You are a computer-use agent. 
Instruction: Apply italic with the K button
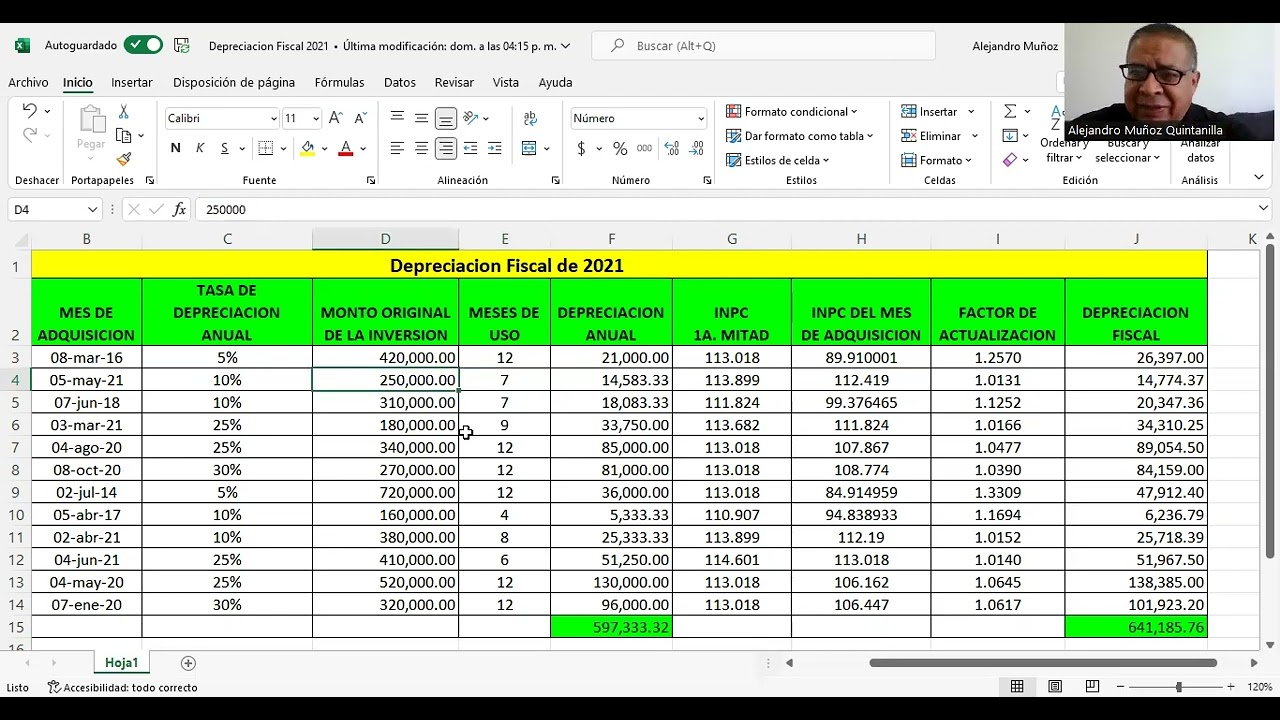coord(200,148)
